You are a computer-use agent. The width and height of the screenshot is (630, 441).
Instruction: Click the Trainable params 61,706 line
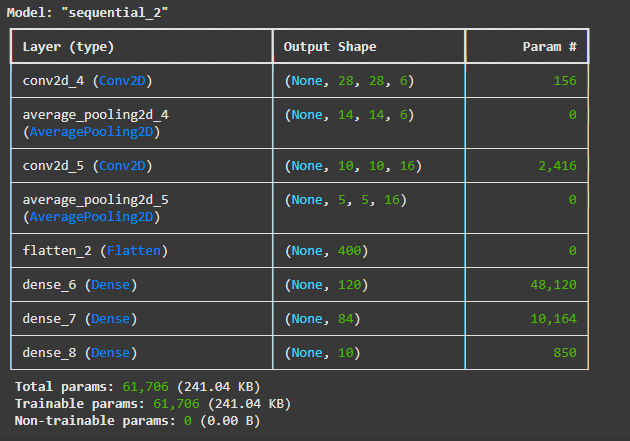pyautogui.click(x=153, y=404)
